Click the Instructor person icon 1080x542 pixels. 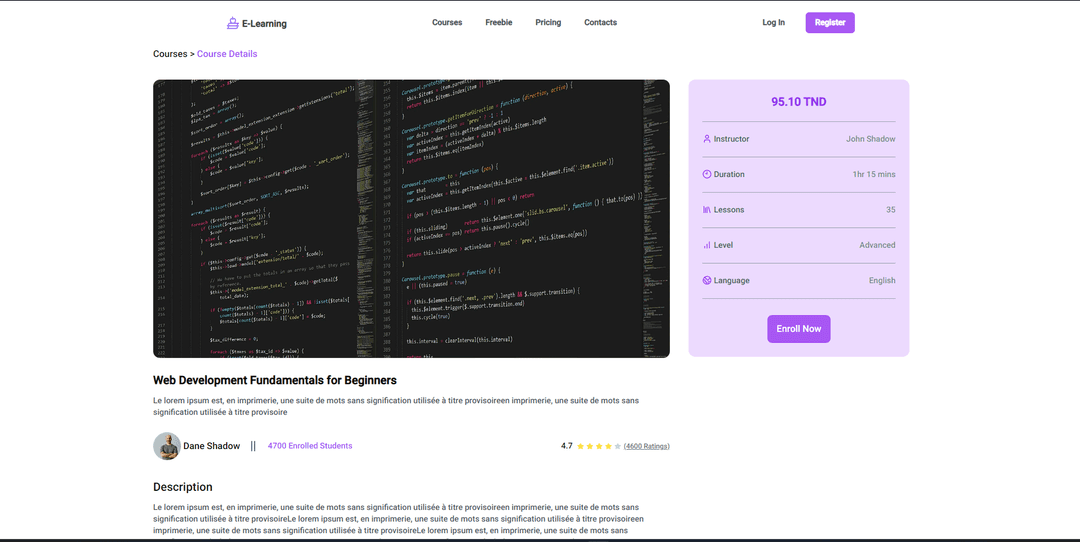(x=707, y=138)
